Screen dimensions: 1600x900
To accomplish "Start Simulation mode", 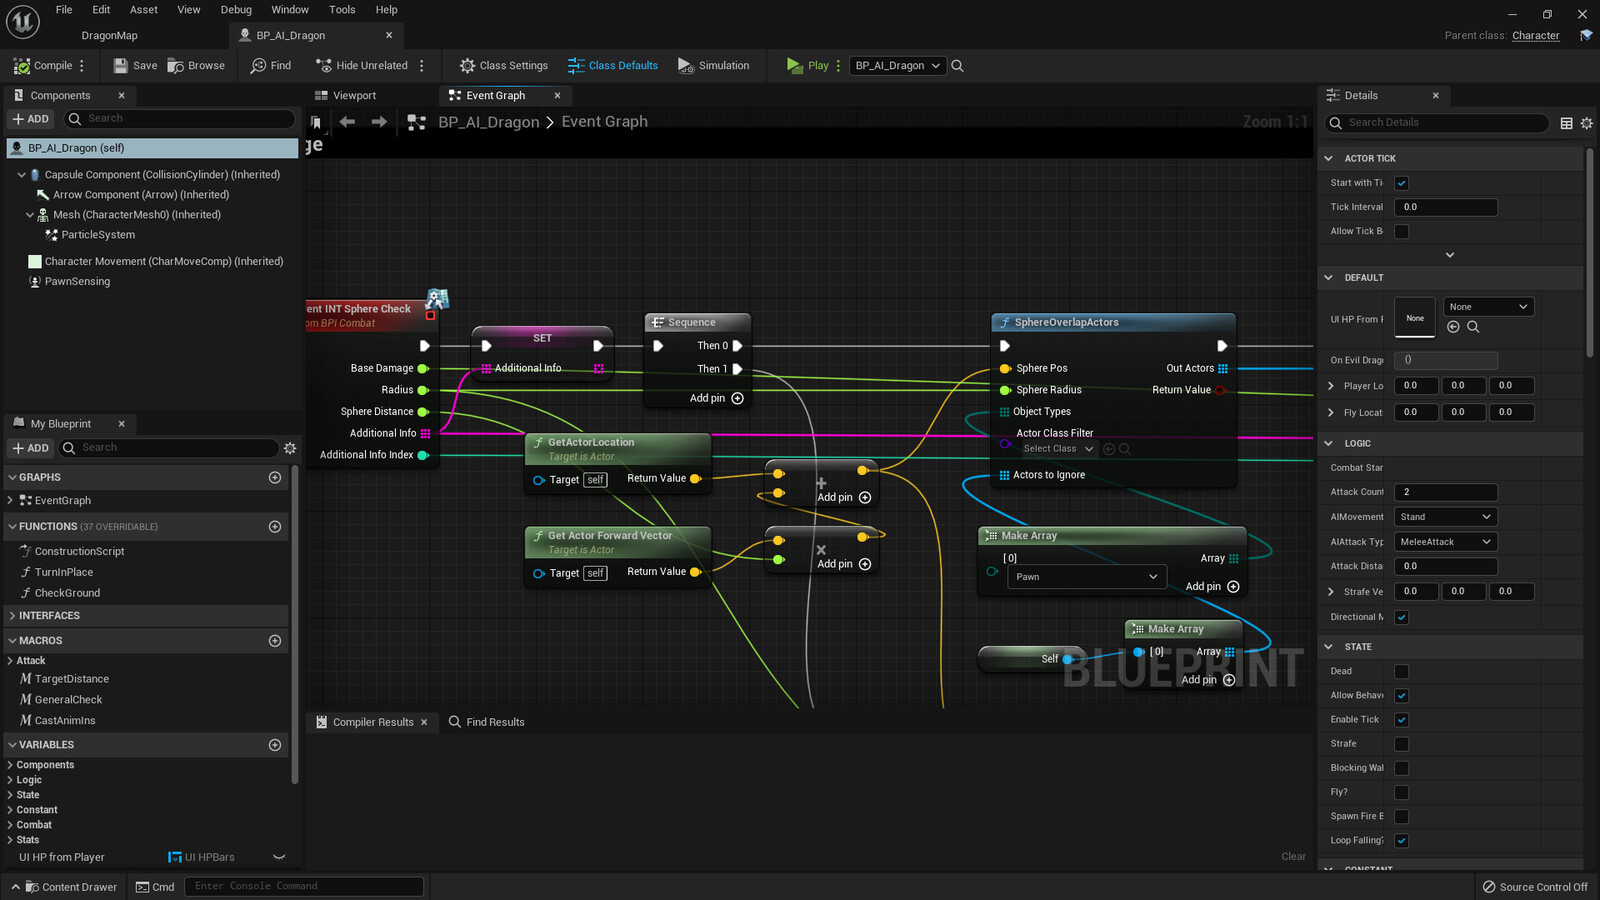I will (714, 65).
